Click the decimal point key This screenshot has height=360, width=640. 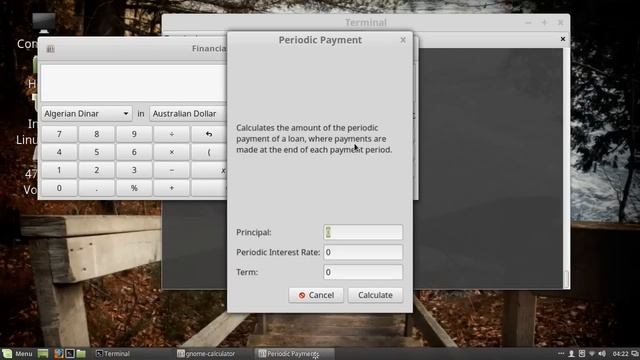coord(97,188)
